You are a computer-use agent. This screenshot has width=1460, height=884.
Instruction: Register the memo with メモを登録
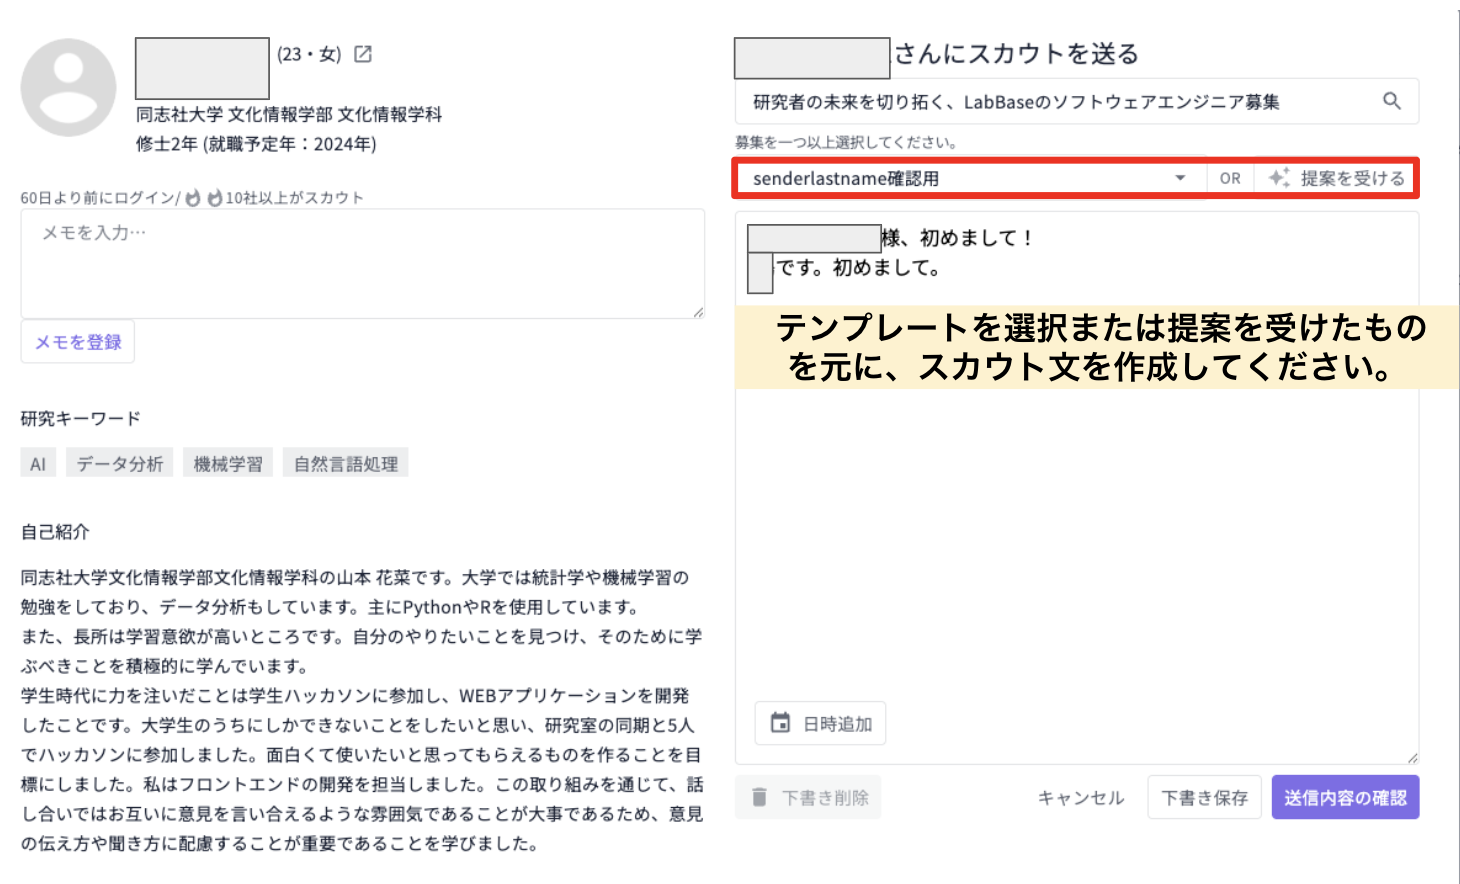coord(77,341)
